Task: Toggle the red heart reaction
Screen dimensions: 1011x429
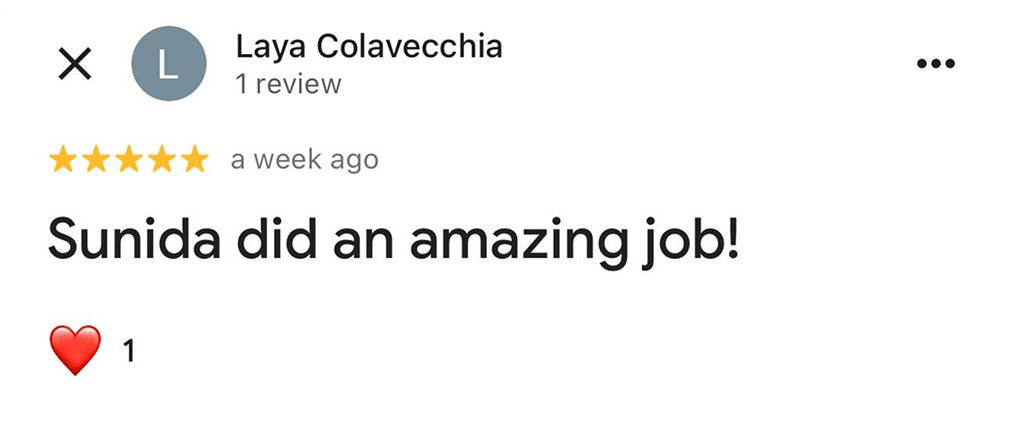Action: [x=75, y=351]
